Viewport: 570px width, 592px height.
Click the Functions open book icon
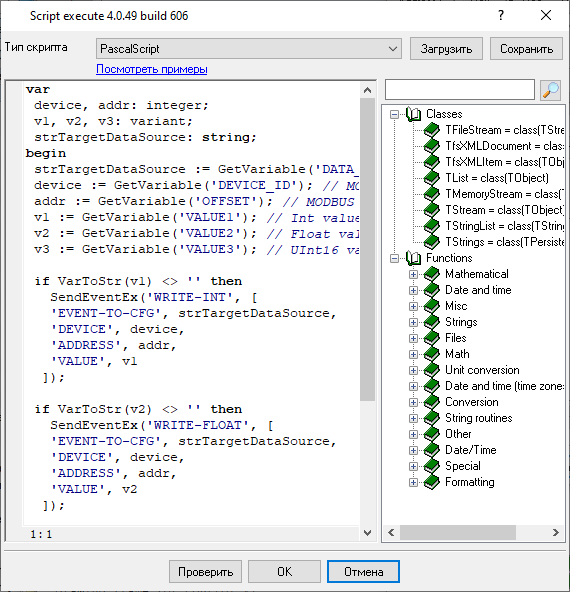pos(413,258)
